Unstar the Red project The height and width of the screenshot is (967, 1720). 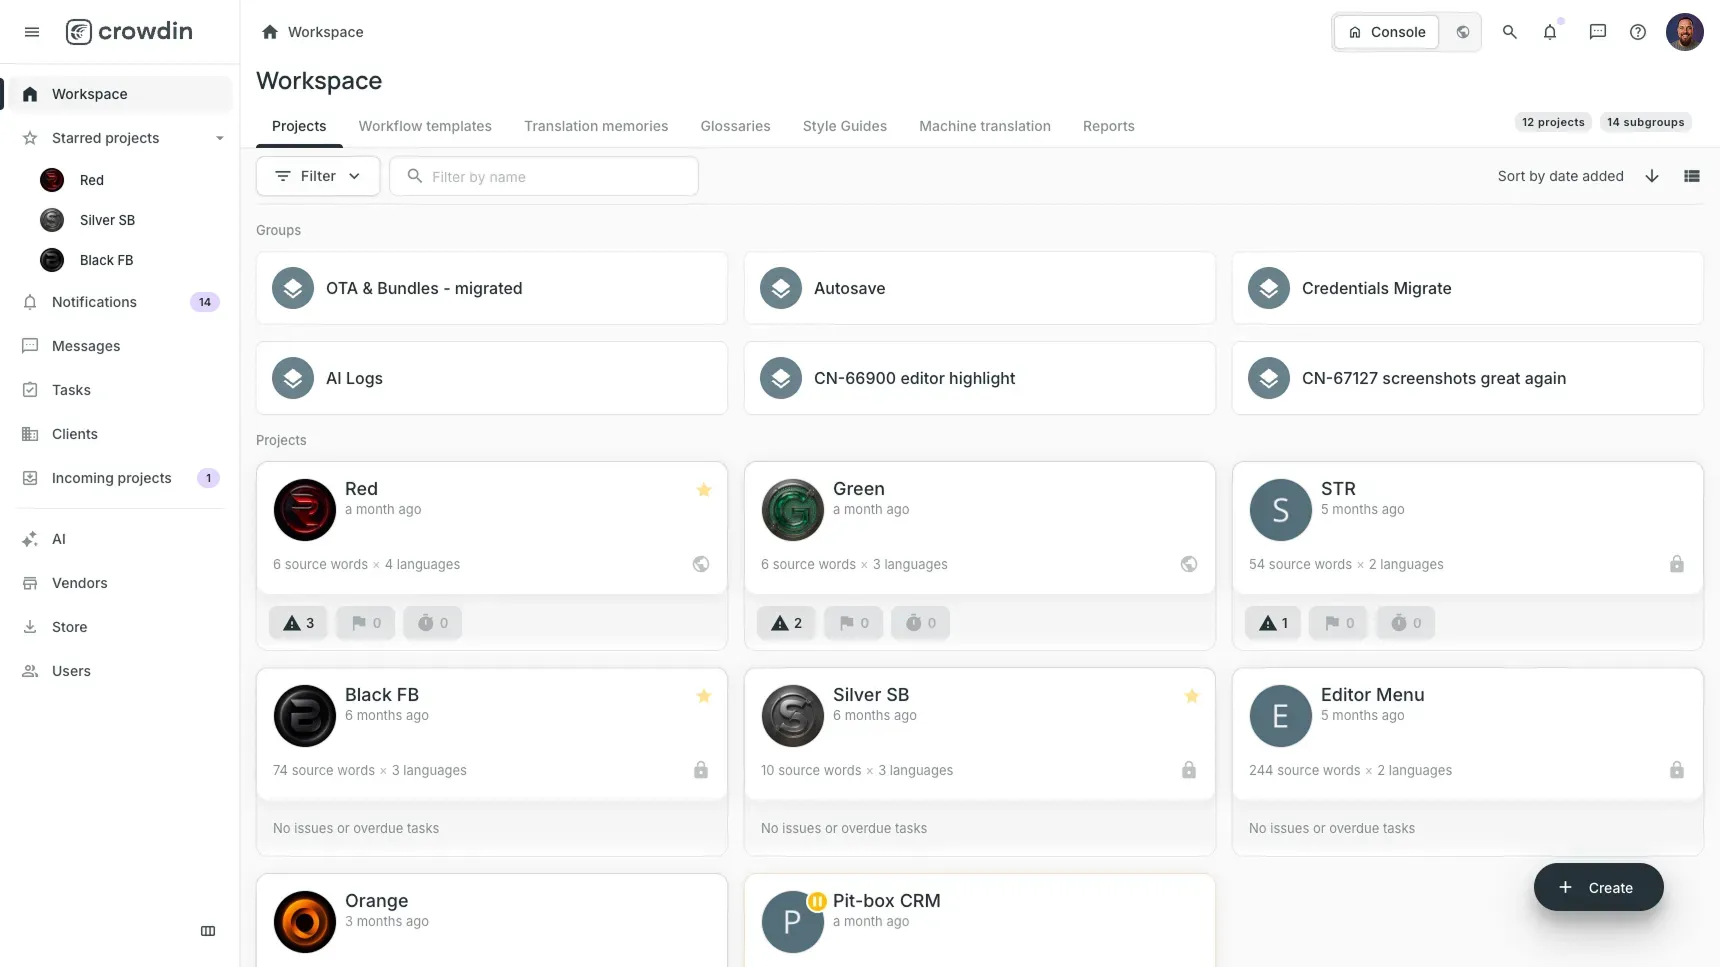tap(704, 490)
